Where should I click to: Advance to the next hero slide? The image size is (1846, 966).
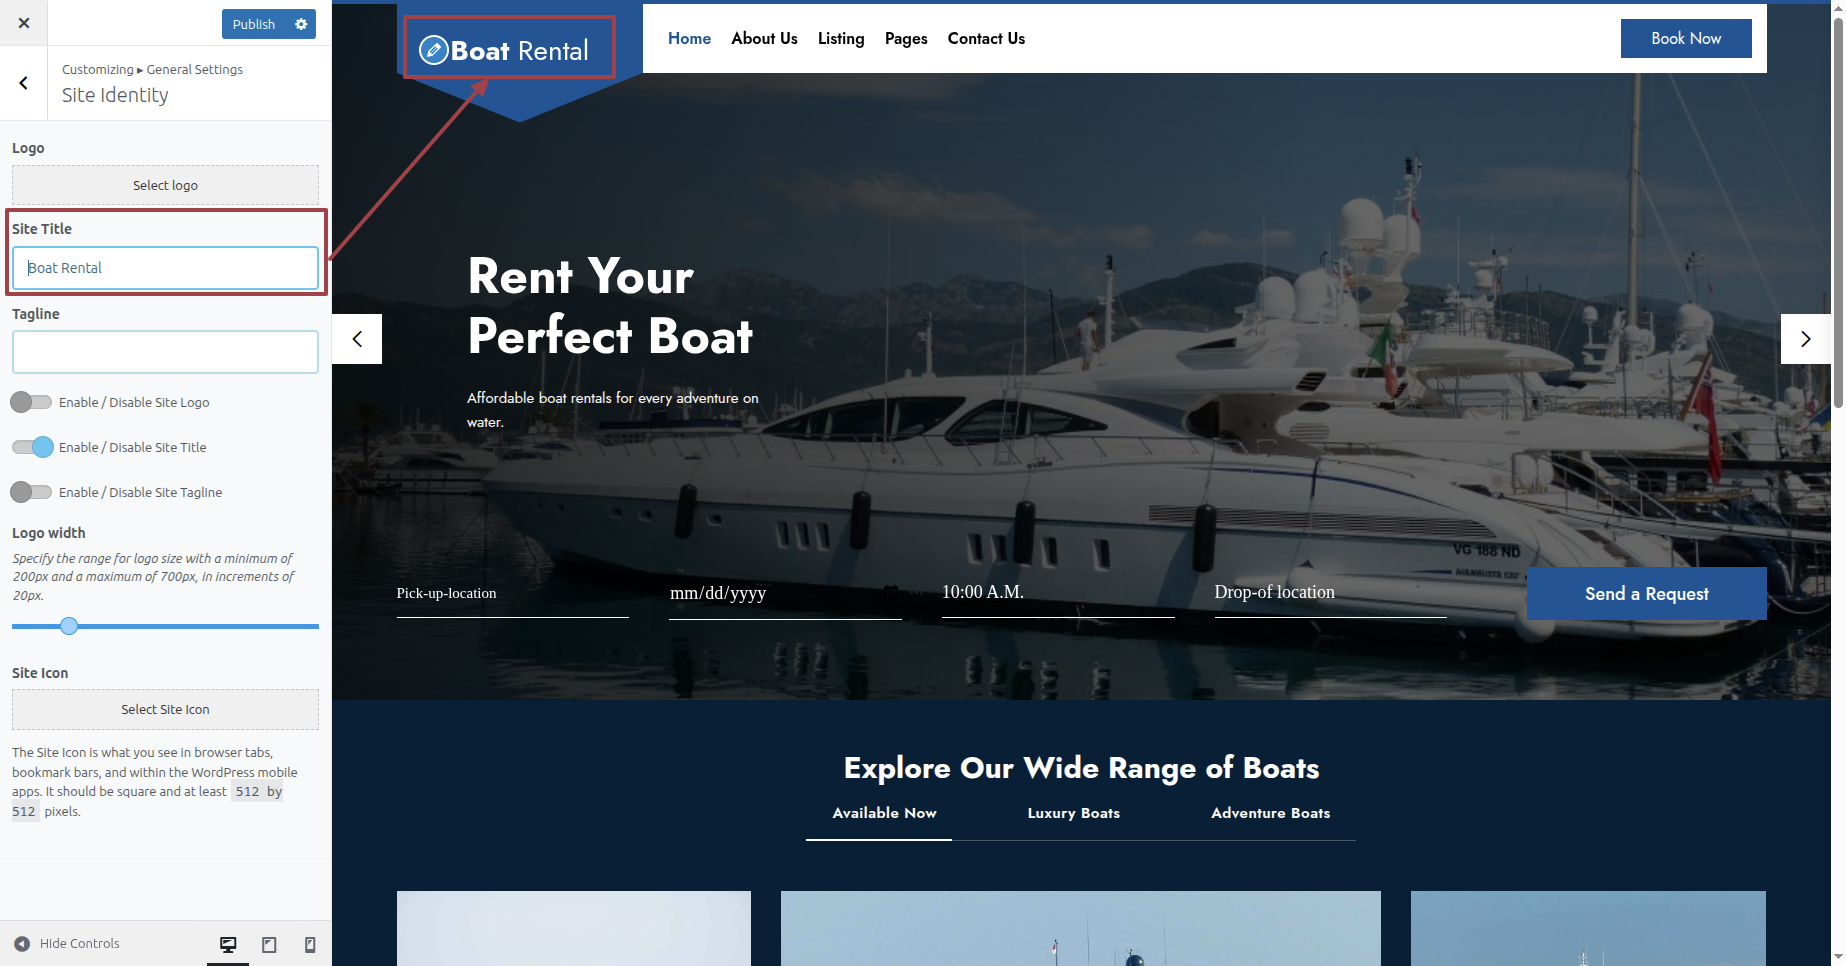click(x=1805, y=339)
